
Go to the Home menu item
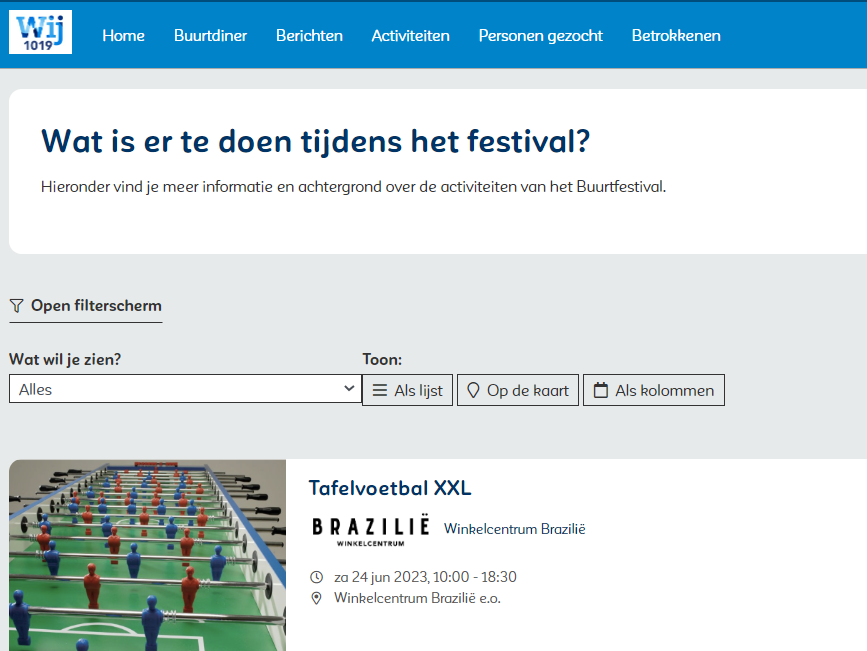[x=123, y=35]
